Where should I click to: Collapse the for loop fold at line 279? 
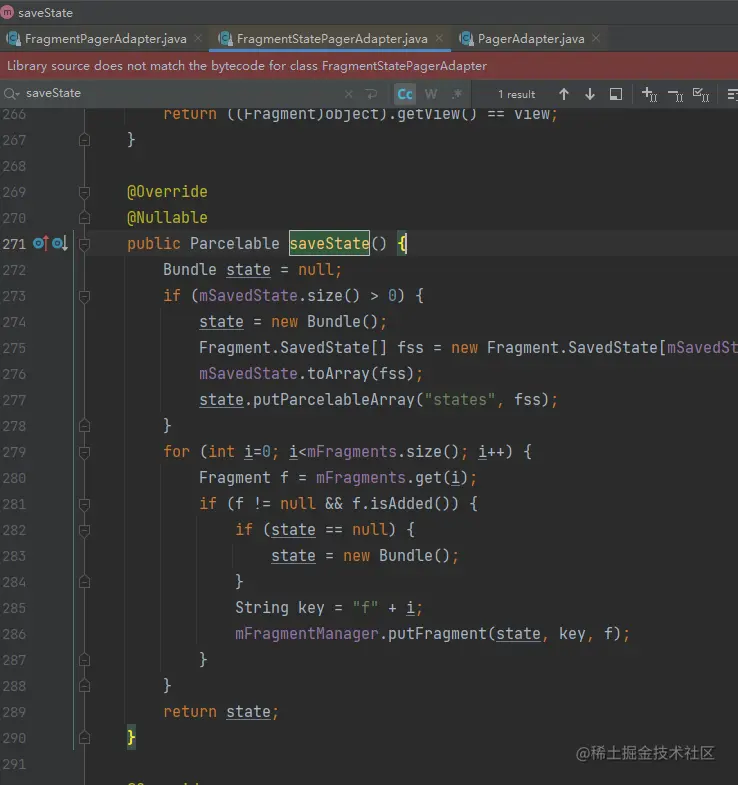(x=85, y=452)
